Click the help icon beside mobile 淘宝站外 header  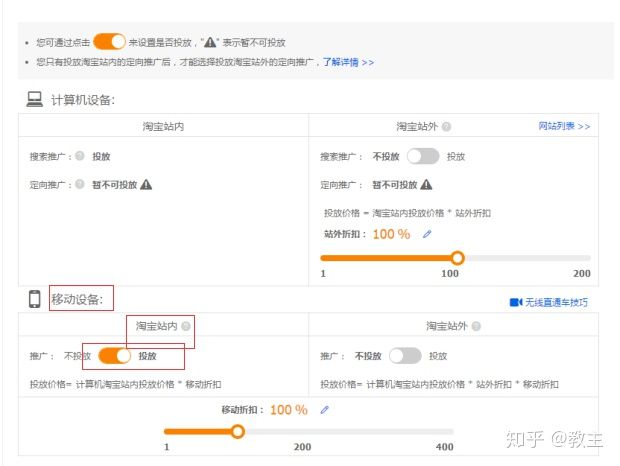point(476,326)
